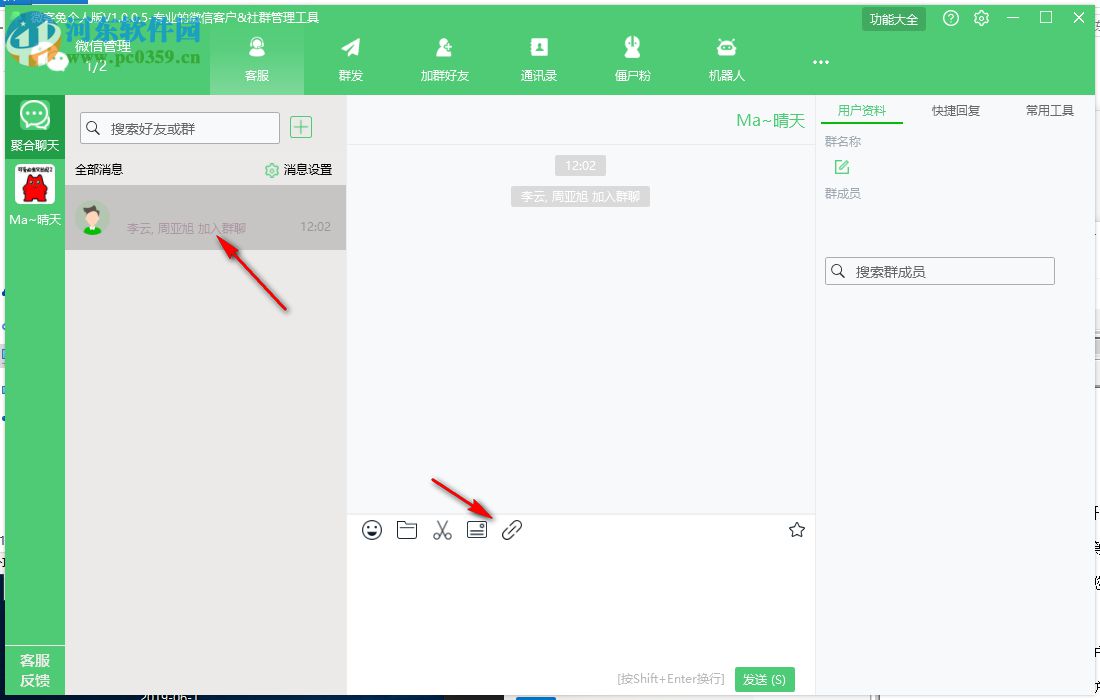Click the scissors screenshot icon
Image resolution: width=1100 pixels, height=700 pixels.
tap(442, 530)
